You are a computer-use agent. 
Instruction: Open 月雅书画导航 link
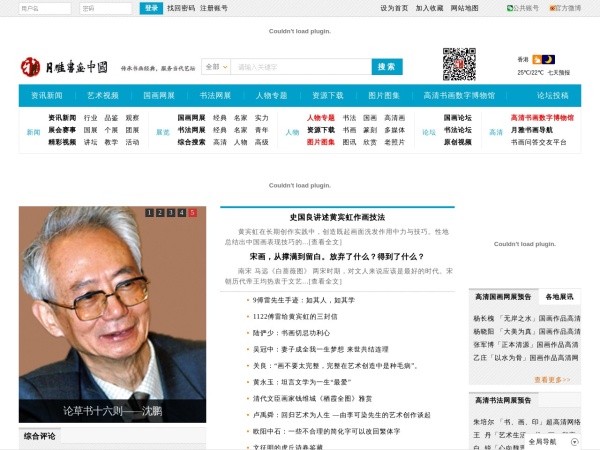(x=532, y=130)
